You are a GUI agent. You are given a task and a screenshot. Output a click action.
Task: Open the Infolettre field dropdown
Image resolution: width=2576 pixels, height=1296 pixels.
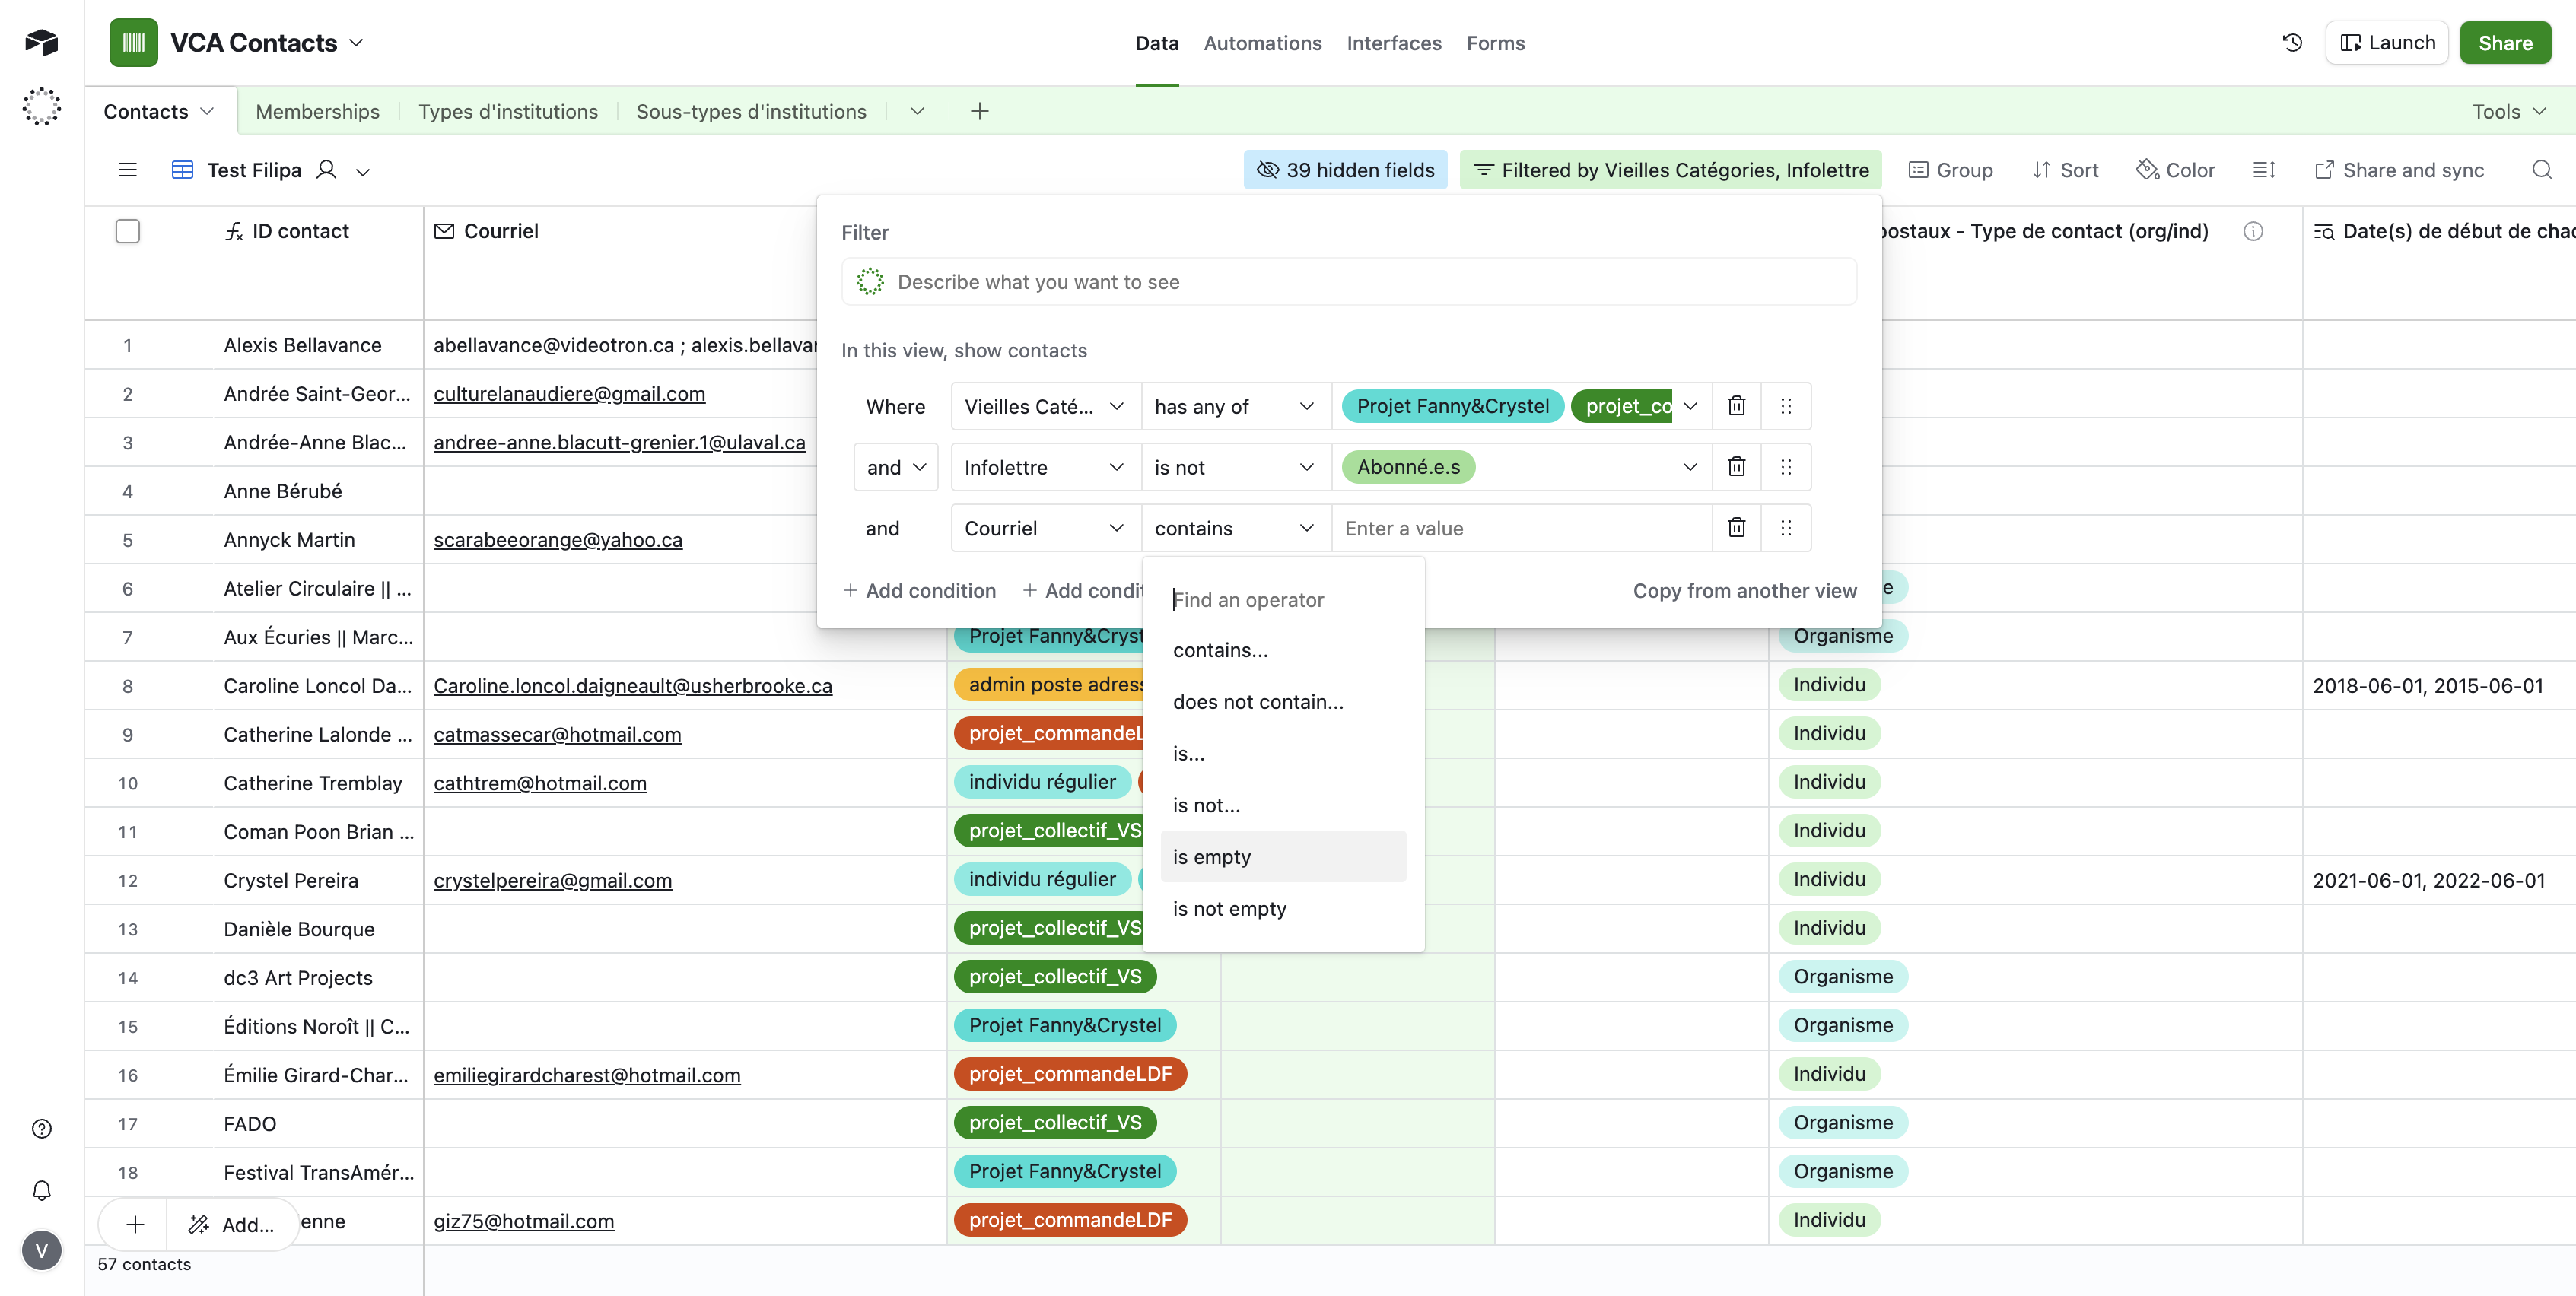tap(1044, 467)
